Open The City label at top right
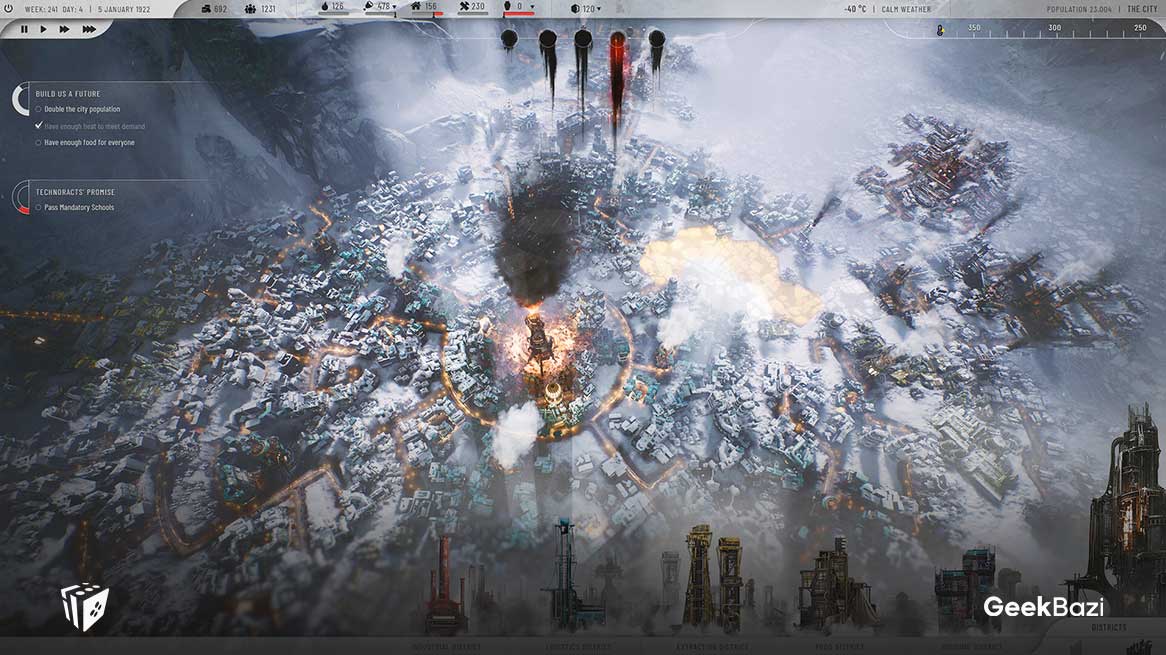This screenshot has height=655, width=1166. [x=1142, y=9]
